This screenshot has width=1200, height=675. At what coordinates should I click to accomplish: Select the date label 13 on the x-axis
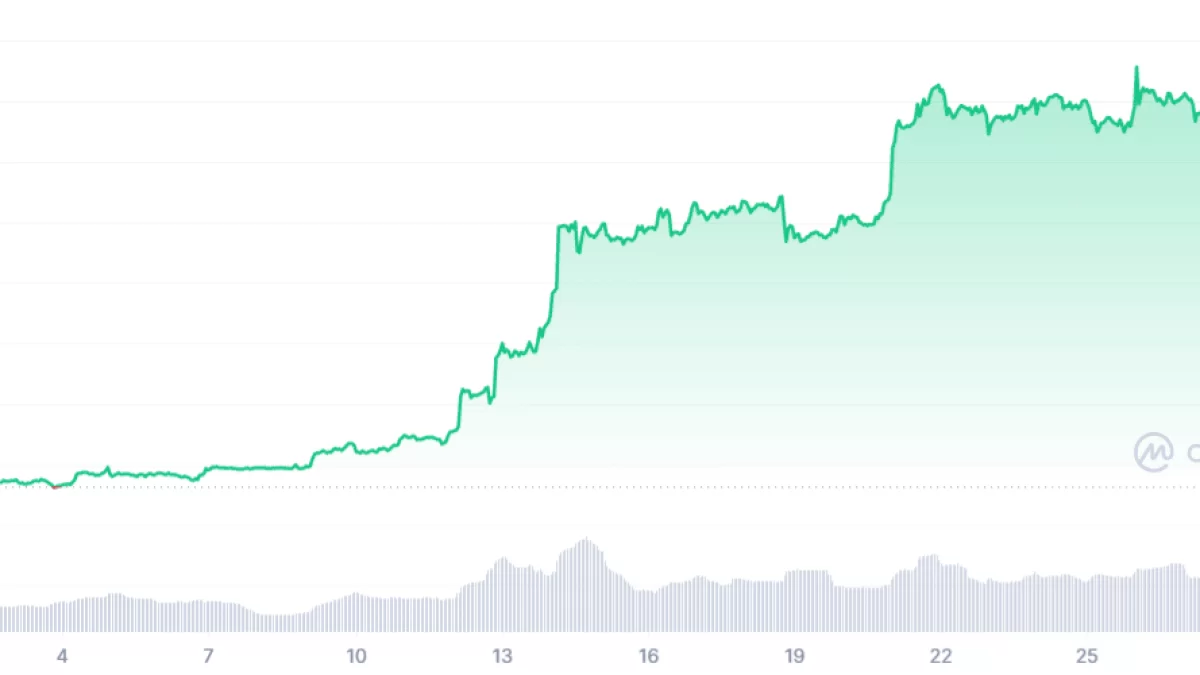click(502, 657)
